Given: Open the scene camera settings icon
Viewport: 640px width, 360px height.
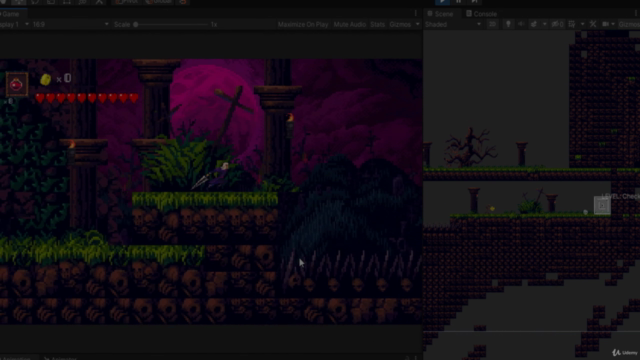Looking at the screenshot, I should 606,24.
